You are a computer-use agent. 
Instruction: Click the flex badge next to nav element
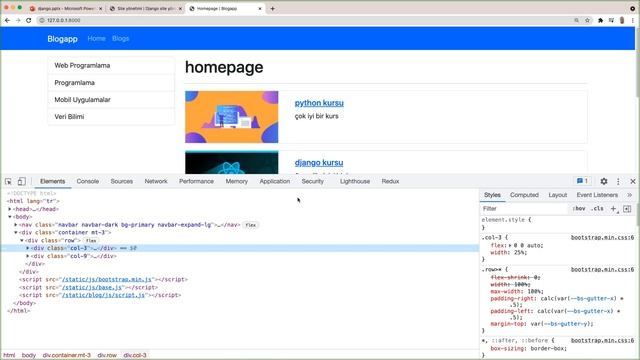pyautogui.click(x=251, y=225)
